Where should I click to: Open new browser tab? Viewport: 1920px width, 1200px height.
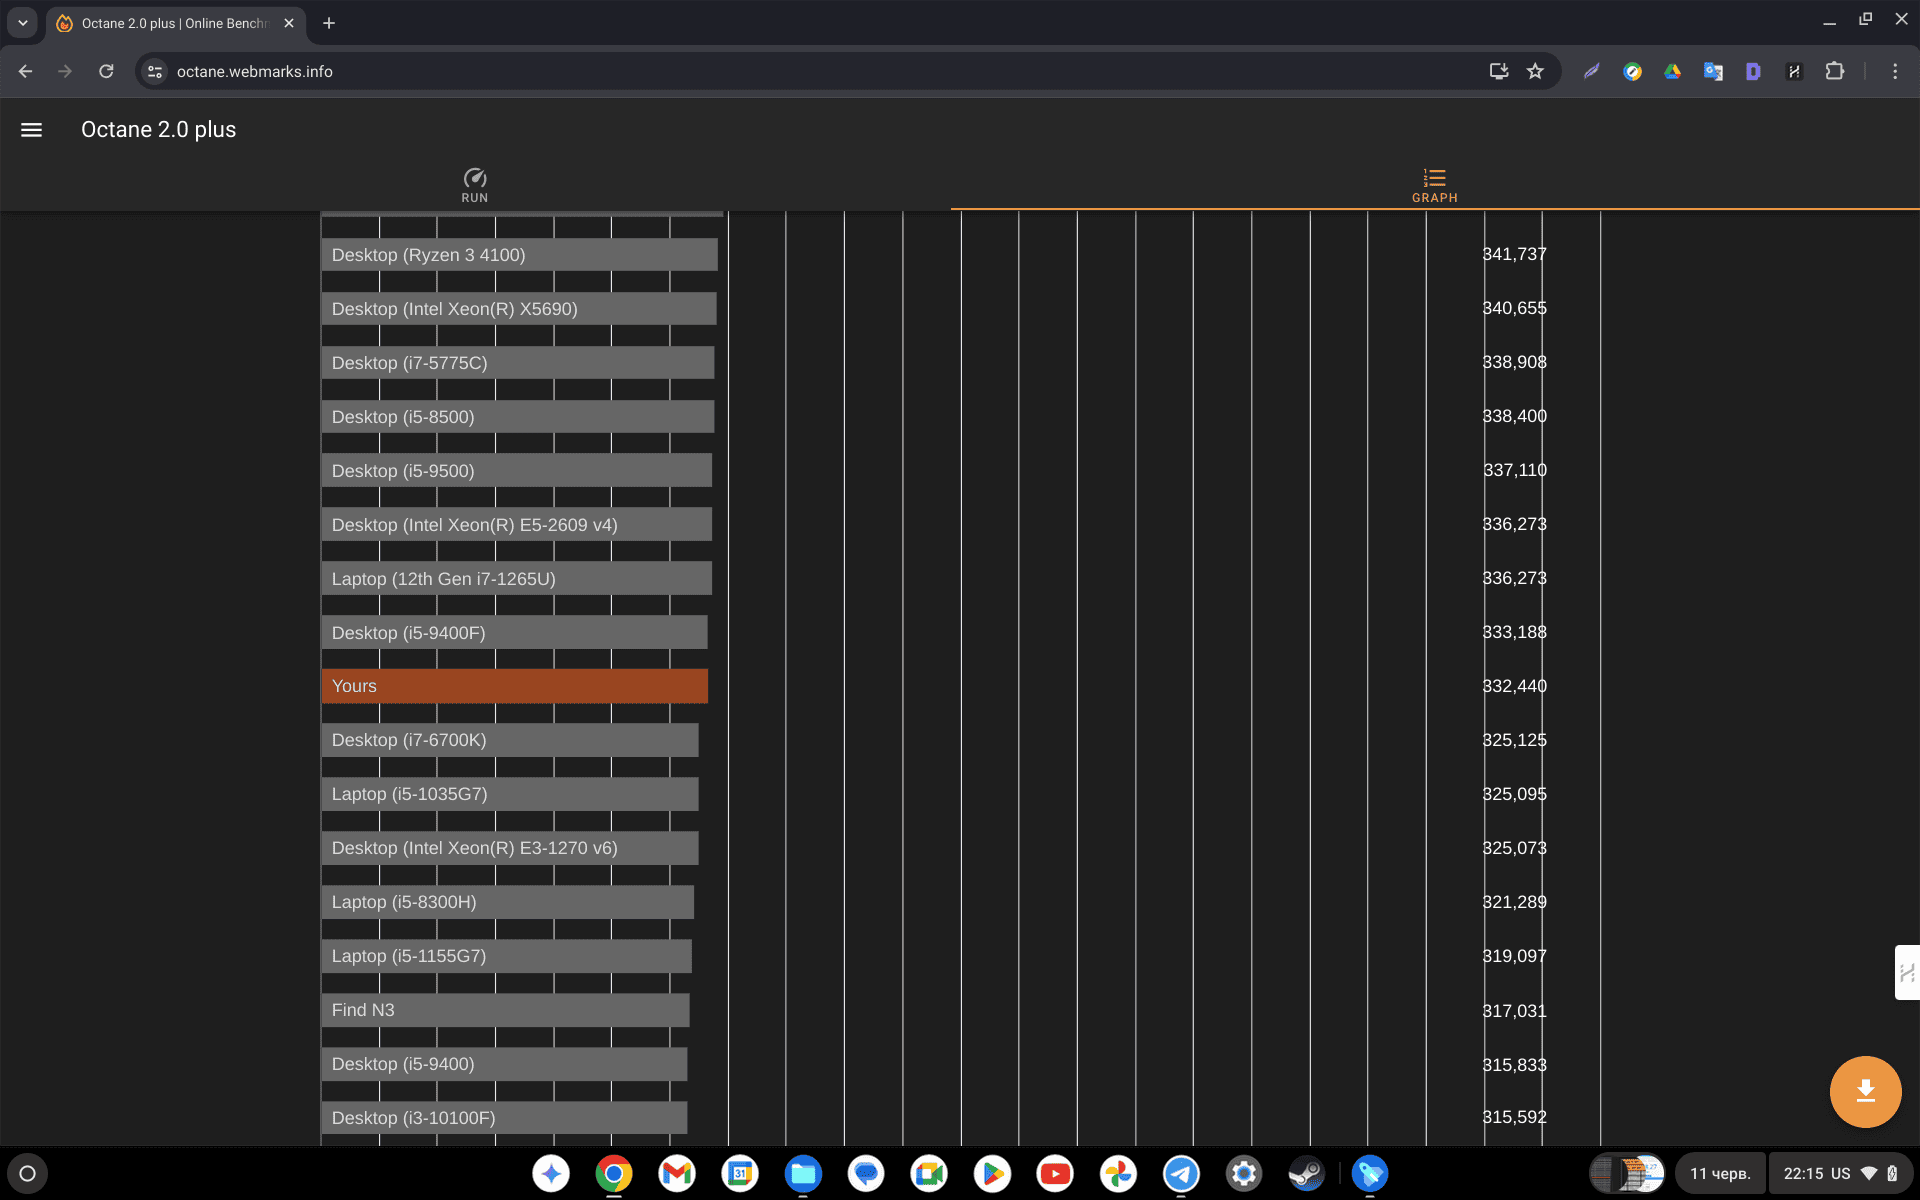pyautogui.click(x=329, y=24)
